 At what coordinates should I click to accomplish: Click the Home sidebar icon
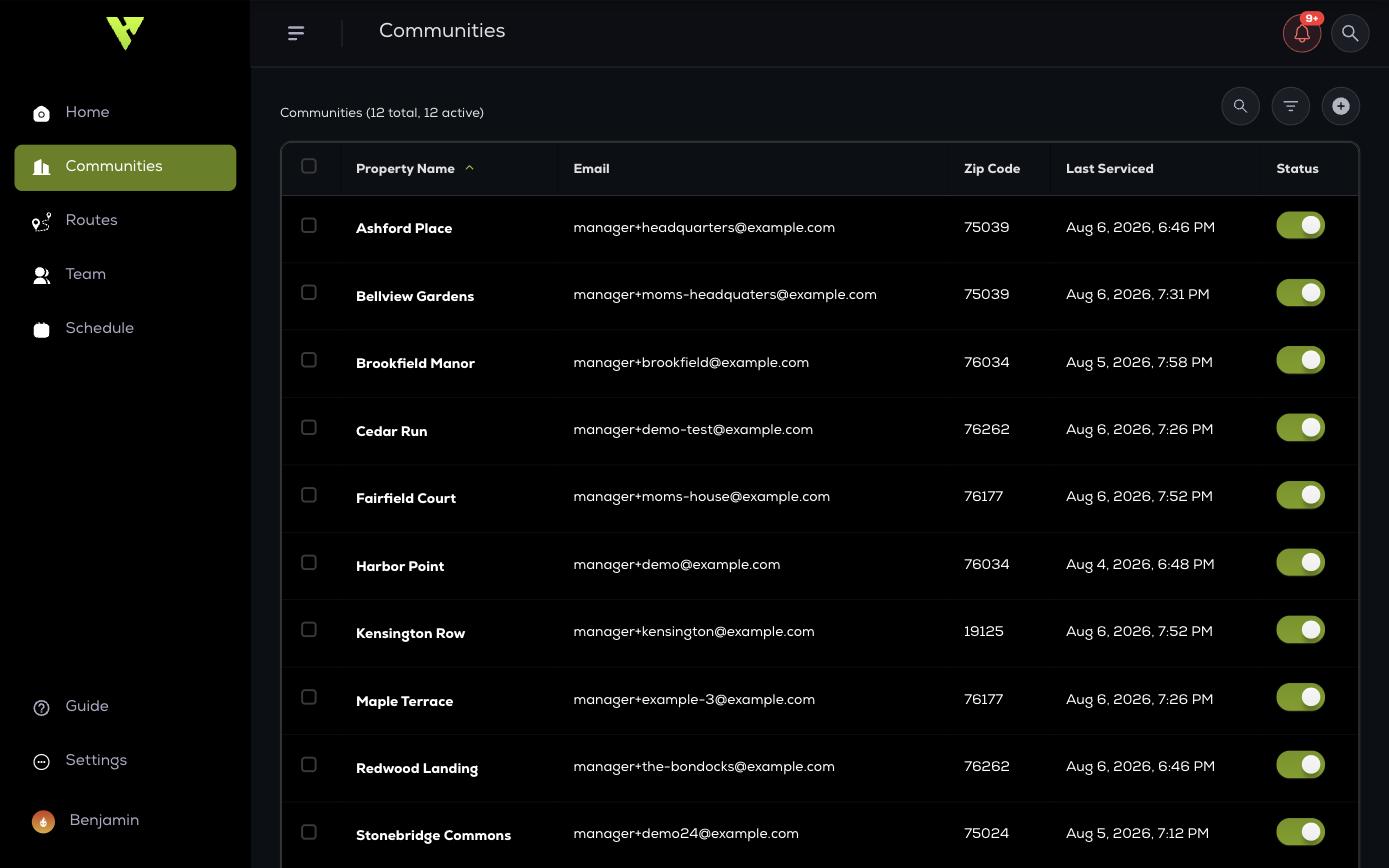(x=41, y=113)
